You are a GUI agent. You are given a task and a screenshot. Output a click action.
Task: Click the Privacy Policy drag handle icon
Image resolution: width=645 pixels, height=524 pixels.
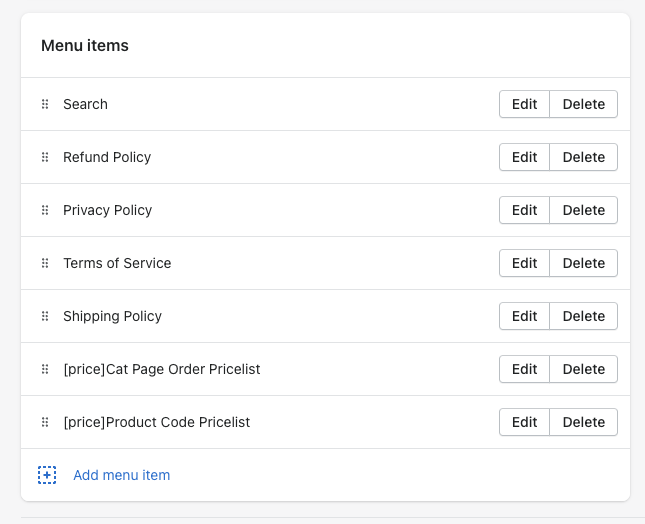[45, 210]
